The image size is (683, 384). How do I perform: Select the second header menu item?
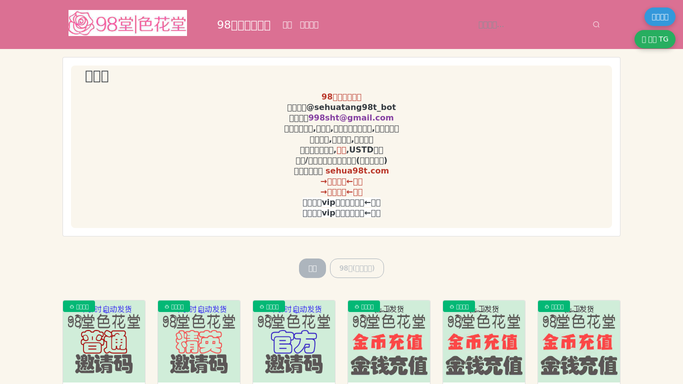(x=309, y=25)
